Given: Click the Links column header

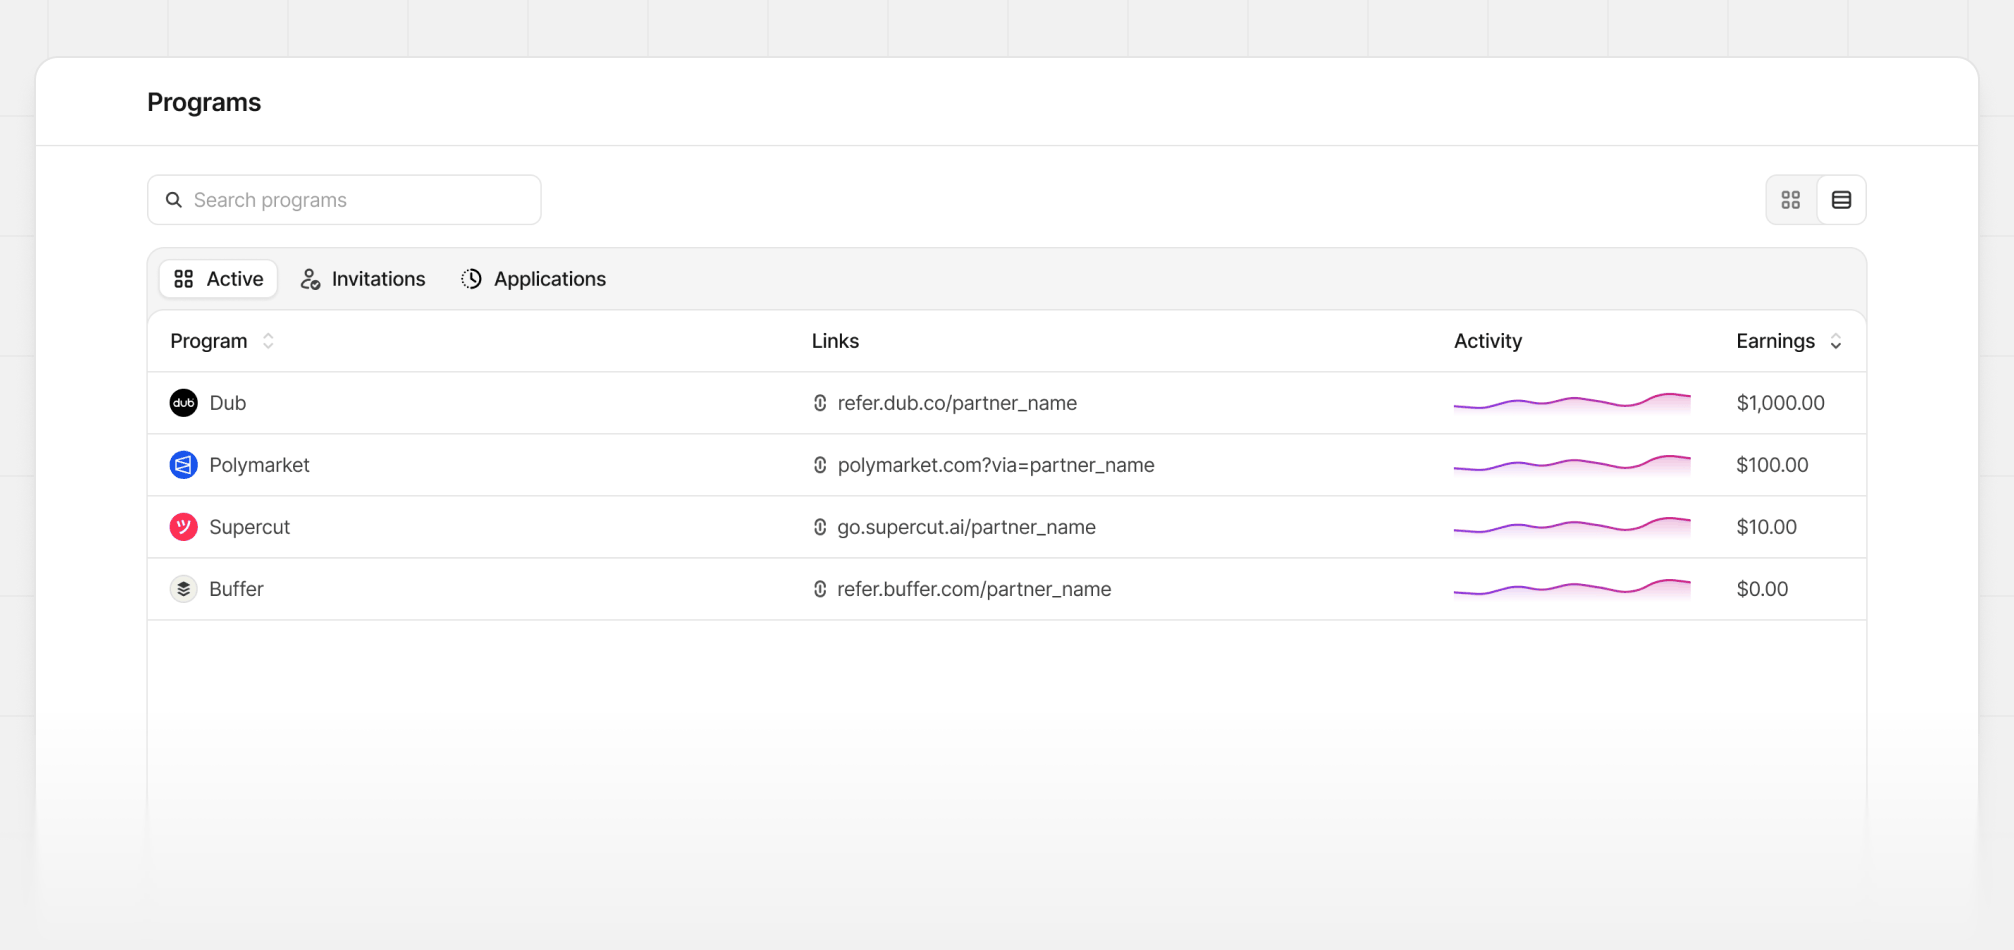Looking at the screenshot, I should [835, 341].
